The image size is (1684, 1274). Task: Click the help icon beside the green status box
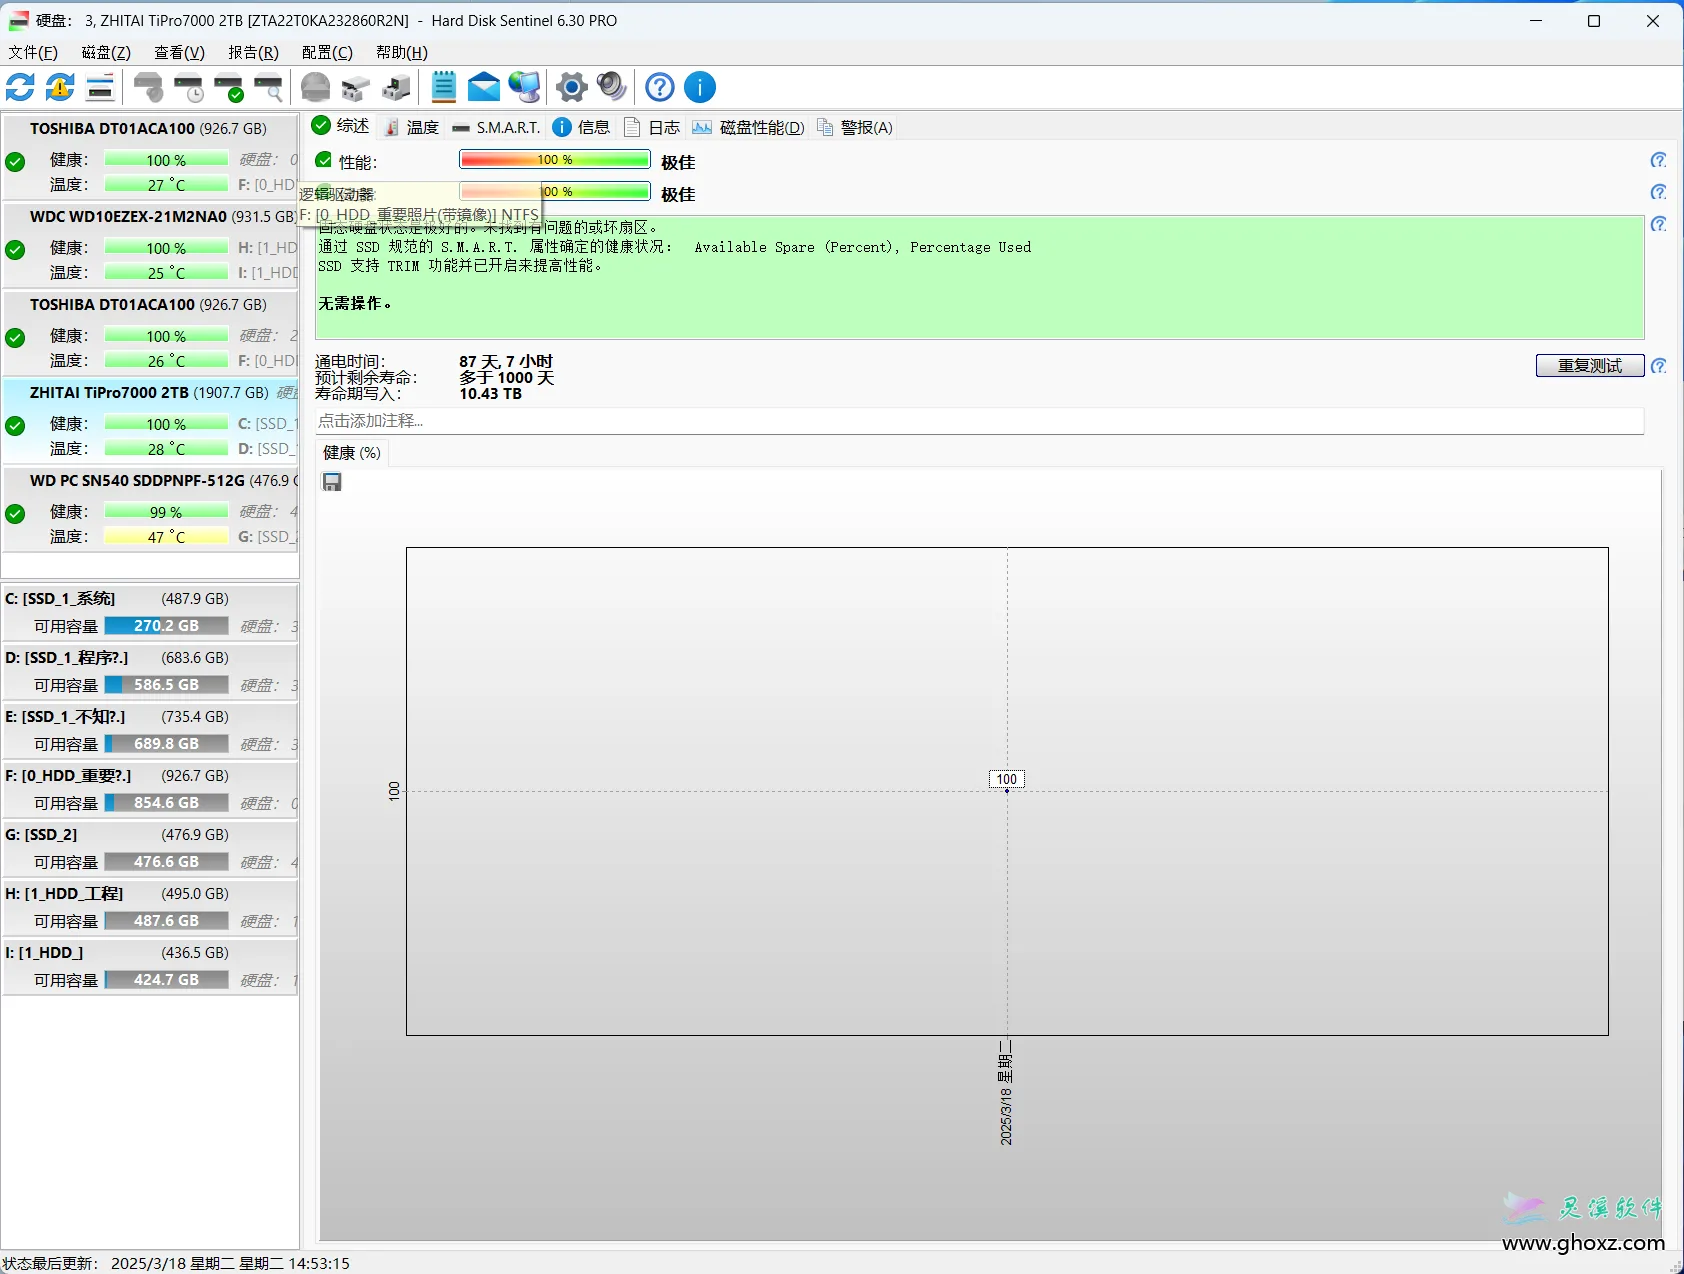pos(1658,224)
